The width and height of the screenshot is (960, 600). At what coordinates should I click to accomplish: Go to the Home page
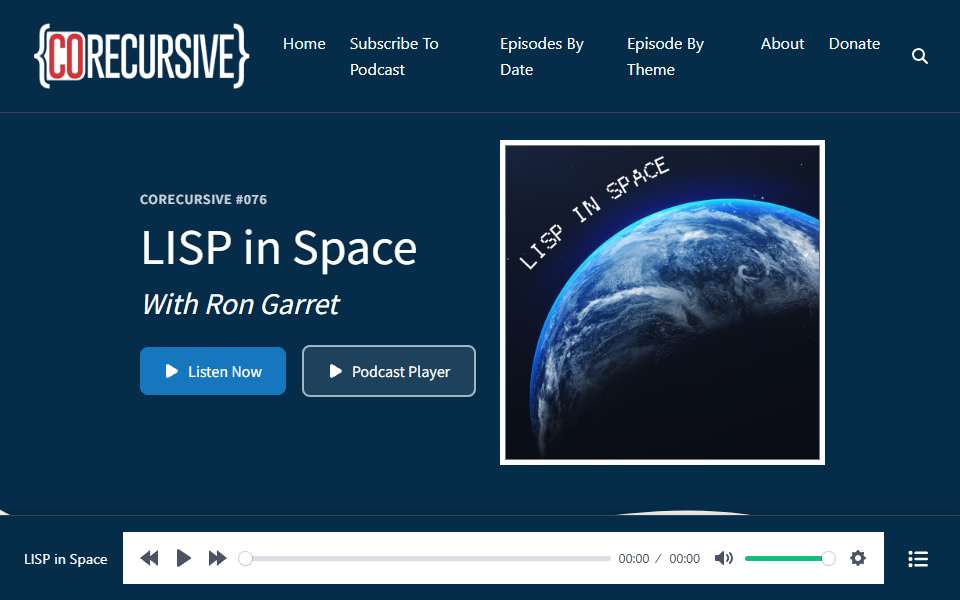304,44
